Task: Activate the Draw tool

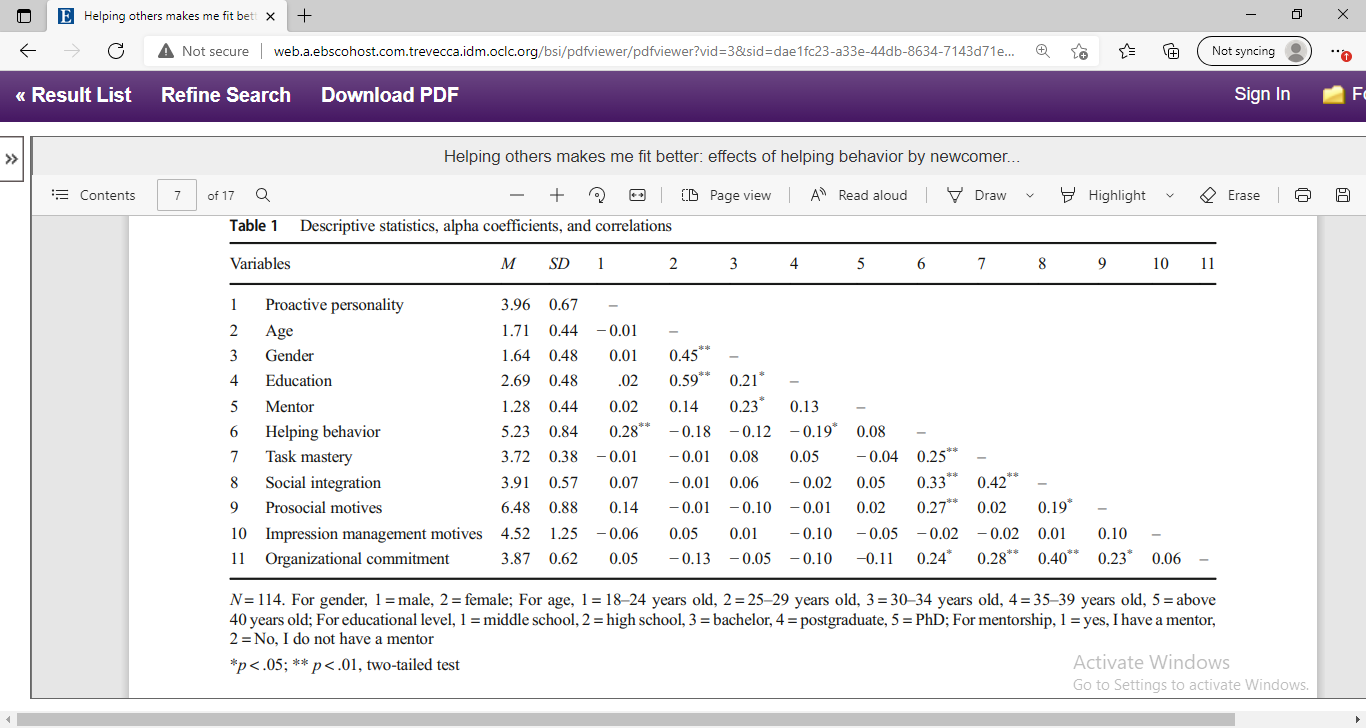Action: tap(977, 195)
